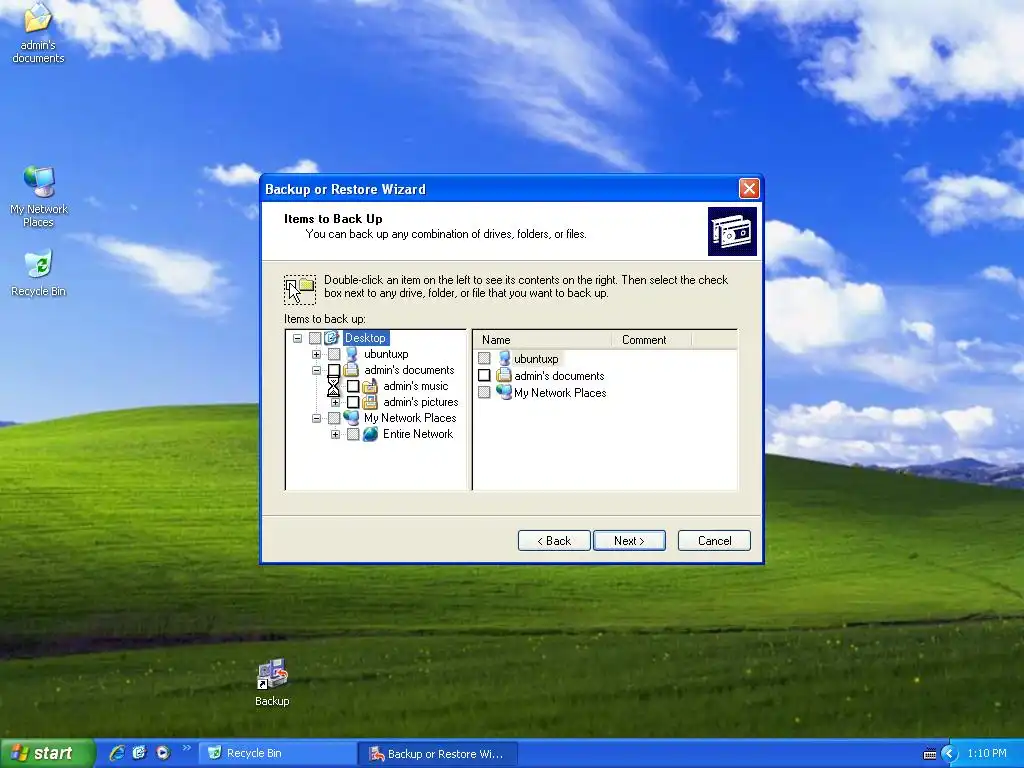Check admin's documents box in the Name list
This screenshot has height=768, width=1024.
pos(484,375)
